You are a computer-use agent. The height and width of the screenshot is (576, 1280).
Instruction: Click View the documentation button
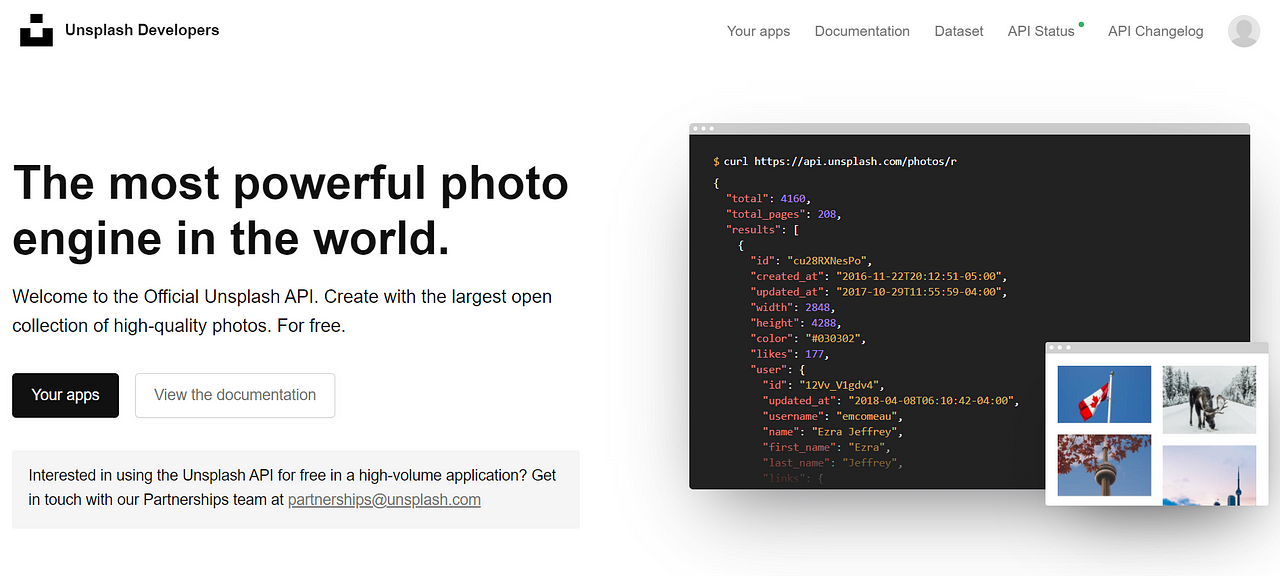(235, 395)
